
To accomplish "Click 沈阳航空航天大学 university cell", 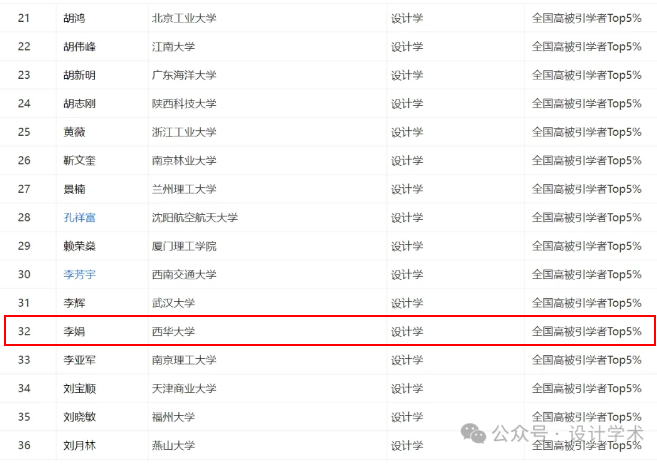I will pyautogui.click(x=195, y=217).
